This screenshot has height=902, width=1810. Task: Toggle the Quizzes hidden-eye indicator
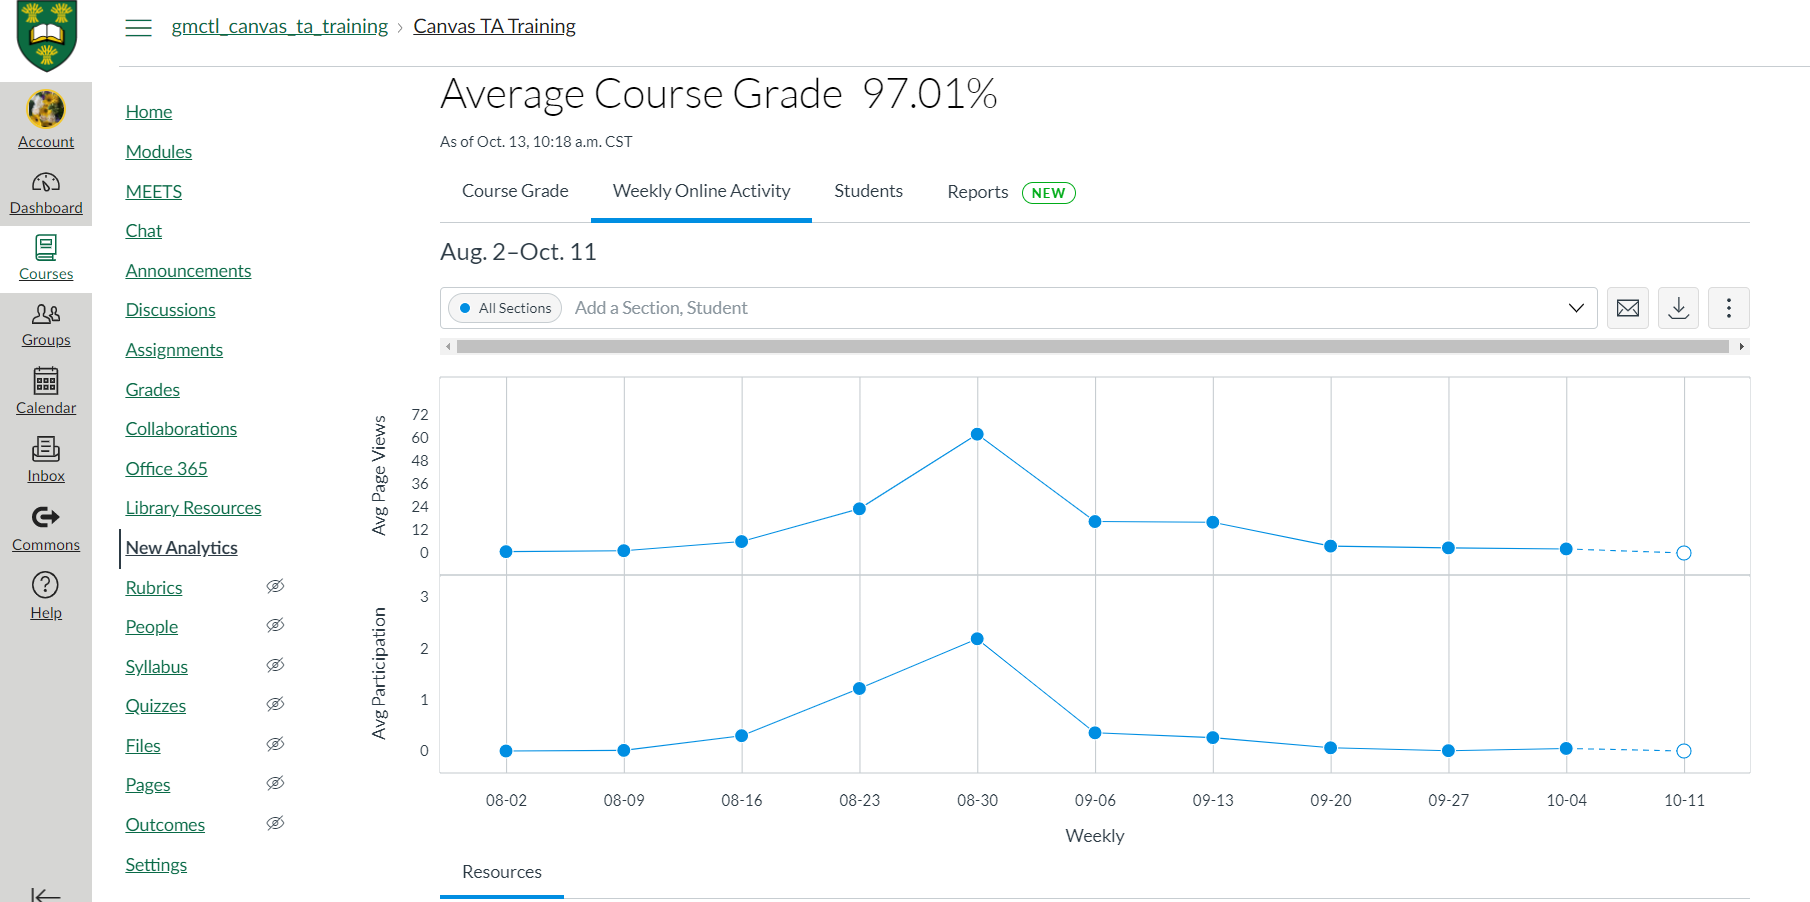pyautogui.click(x=276, y=703)
